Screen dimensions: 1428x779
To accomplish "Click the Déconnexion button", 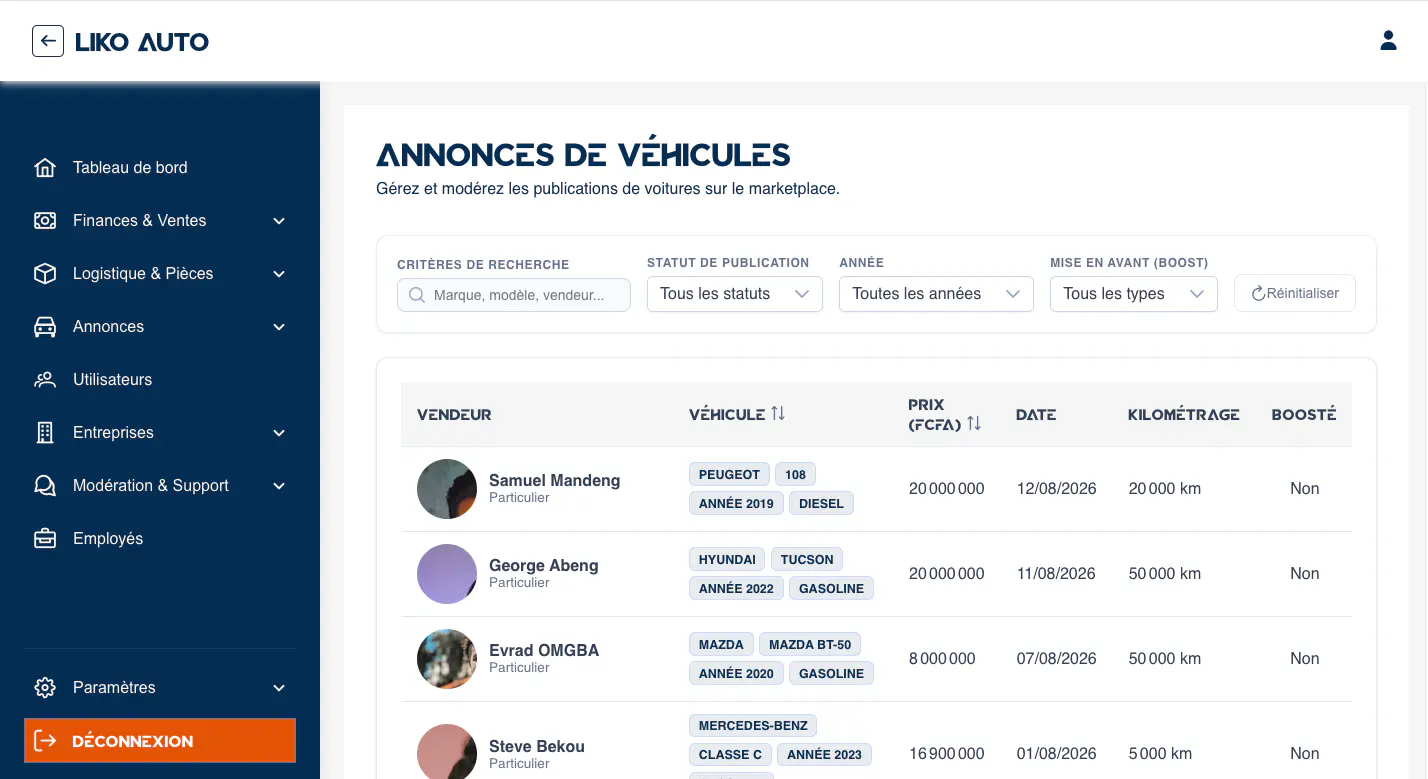I will click(160, 741).
